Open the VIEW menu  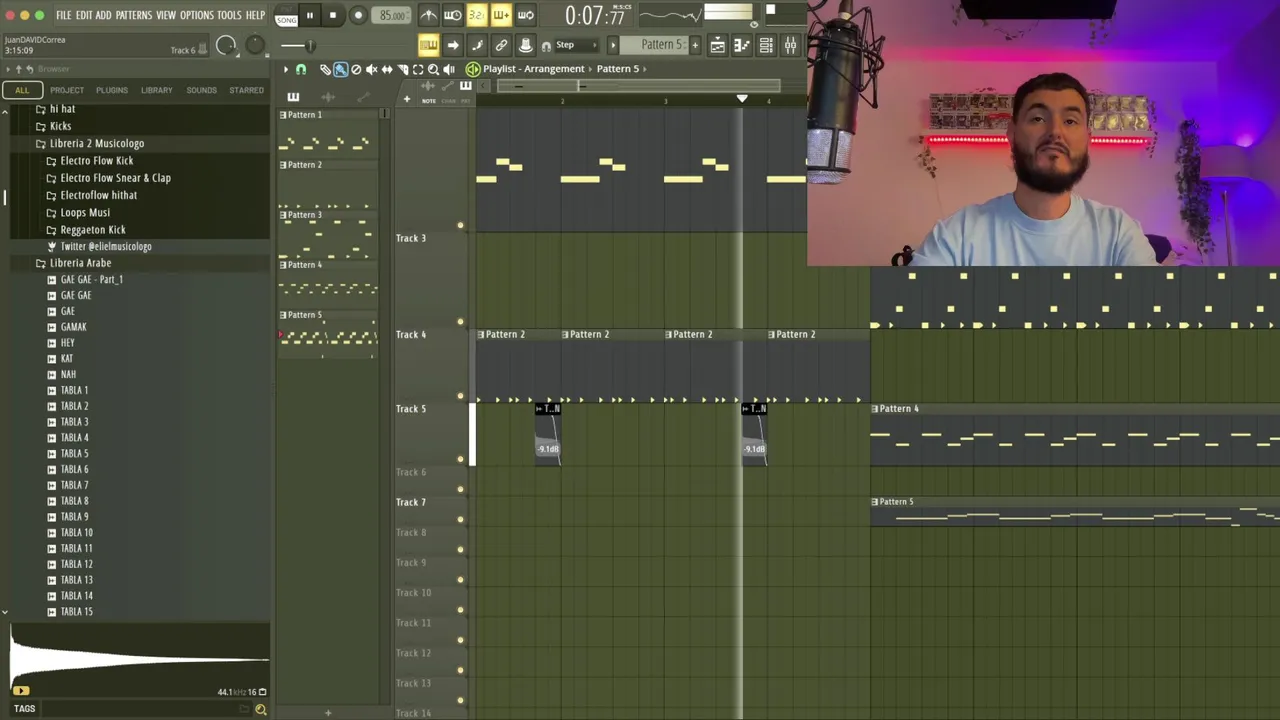[166, 15]
